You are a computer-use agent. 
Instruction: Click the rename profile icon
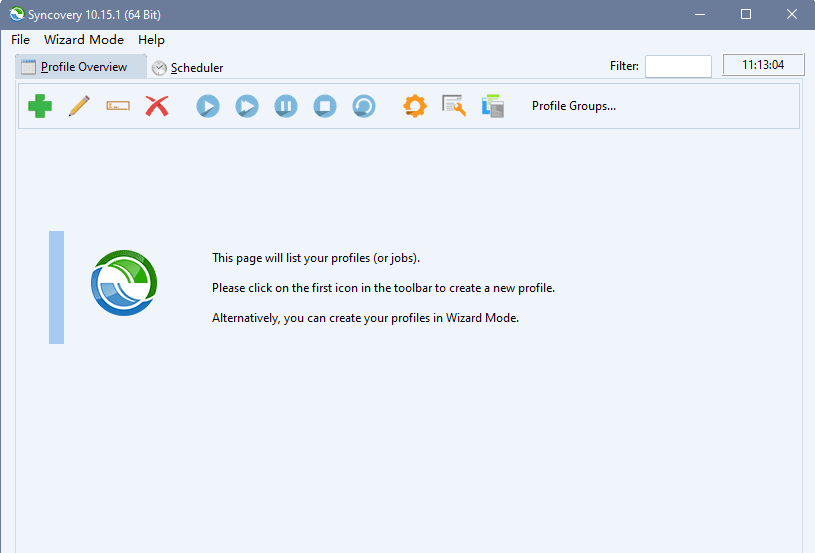pos(118,106)
